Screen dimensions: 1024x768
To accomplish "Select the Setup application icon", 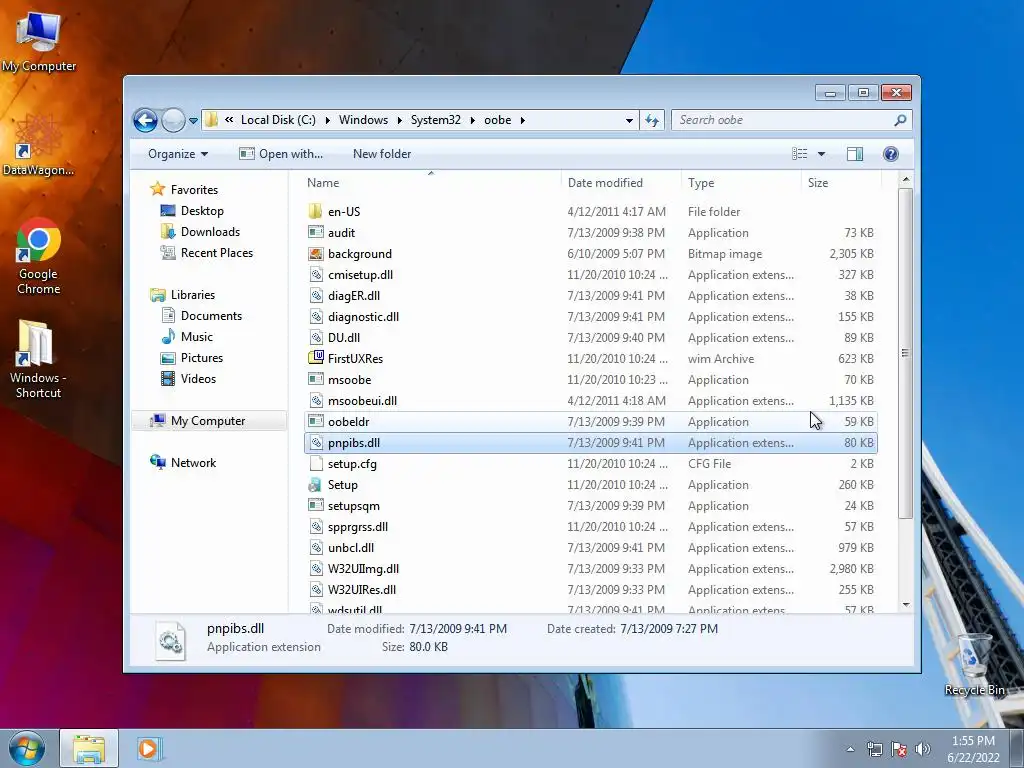I will [x=316, y=485].
